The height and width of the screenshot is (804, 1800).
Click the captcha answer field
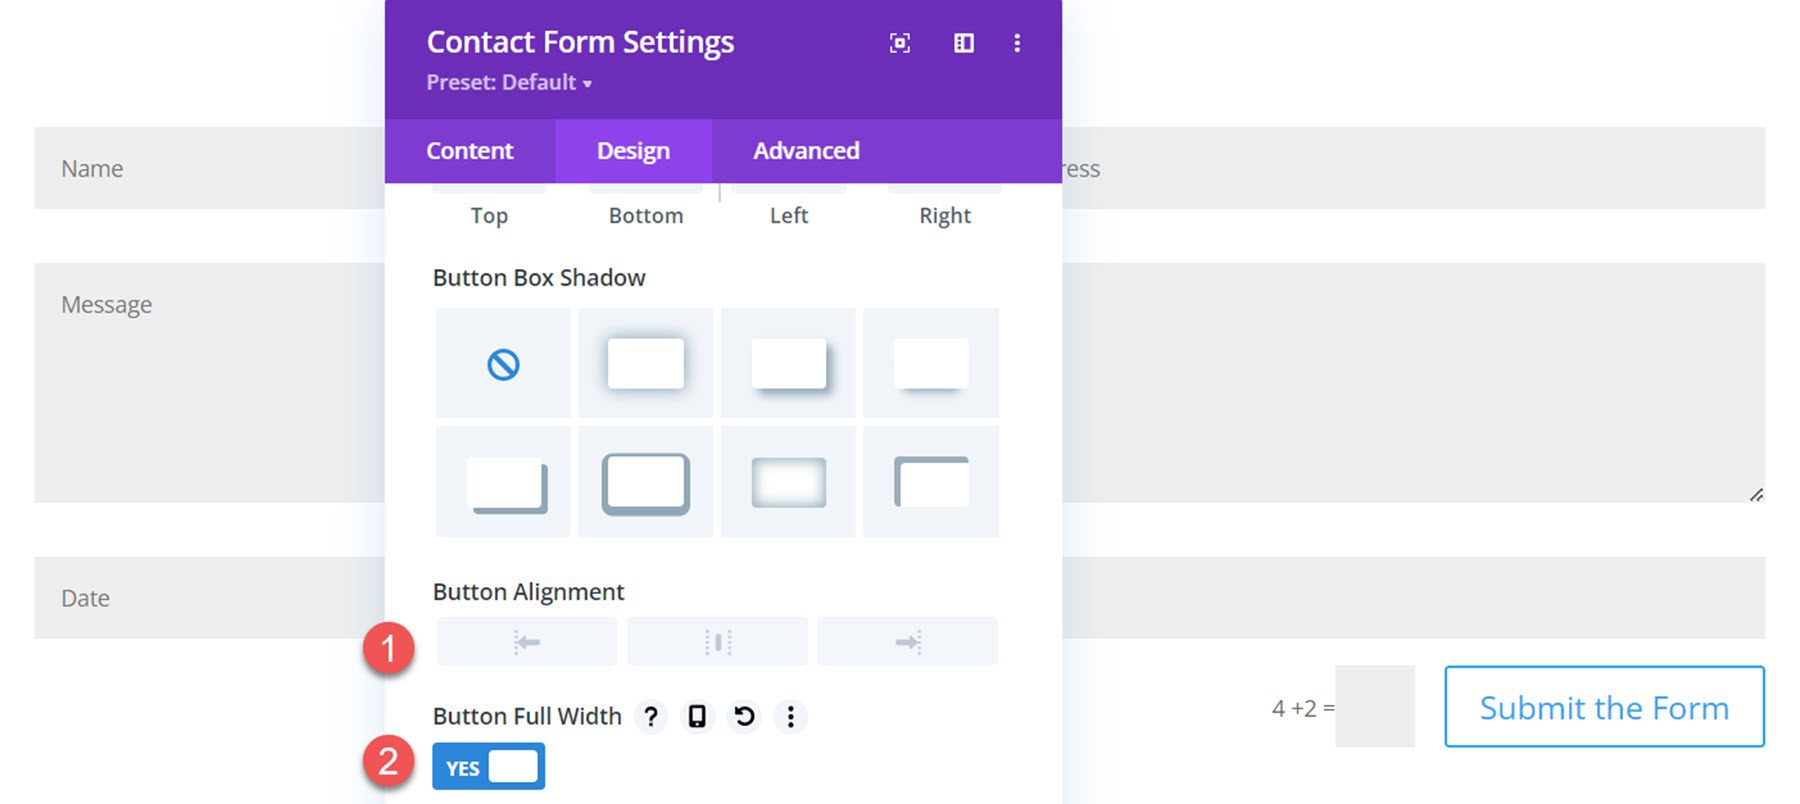tap(1374, 707)
